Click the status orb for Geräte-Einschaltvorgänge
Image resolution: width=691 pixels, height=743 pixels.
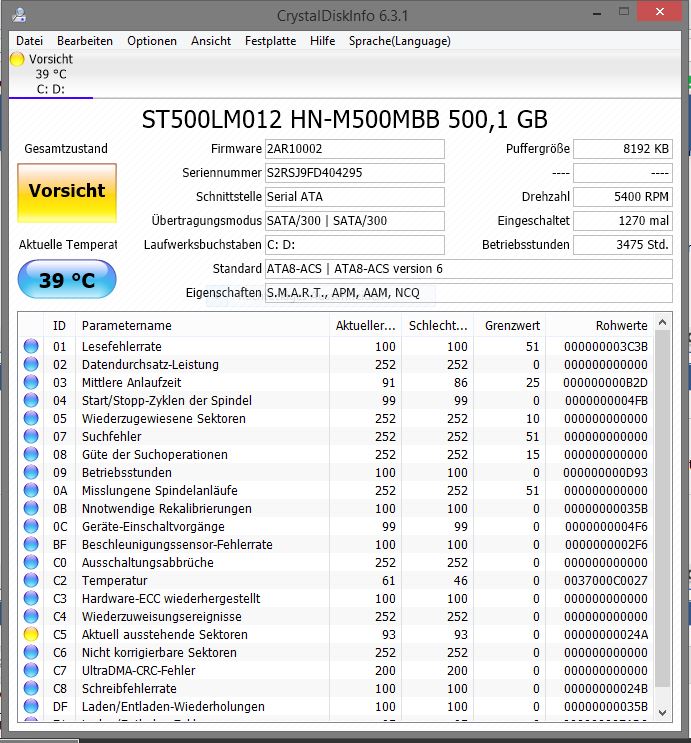pos(31,526)
